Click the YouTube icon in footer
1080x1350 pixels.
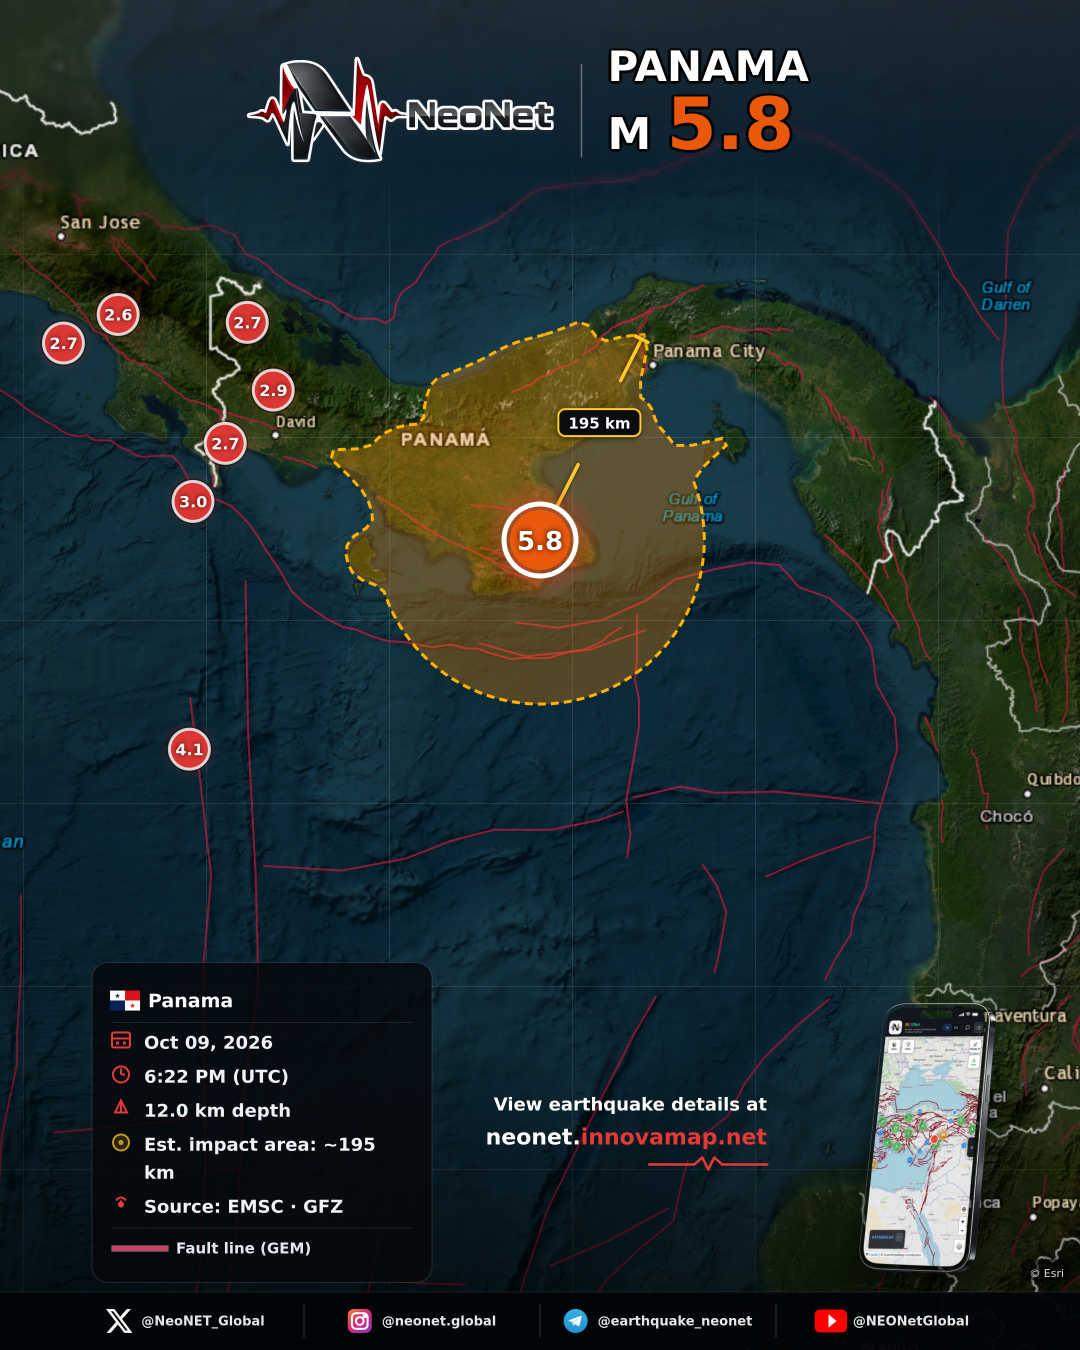(831, 1321)
